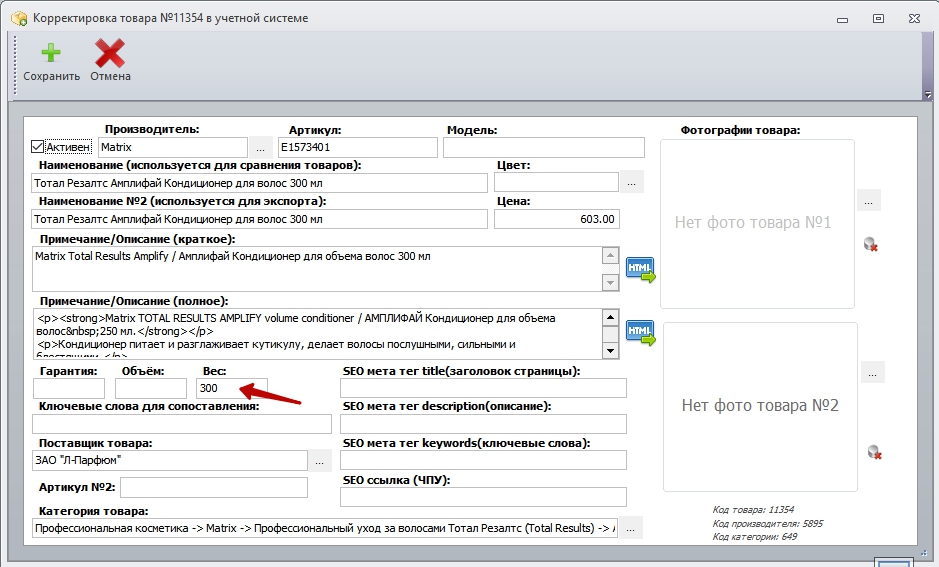Click SEO мета тег title field

click(x=483, y=388)
